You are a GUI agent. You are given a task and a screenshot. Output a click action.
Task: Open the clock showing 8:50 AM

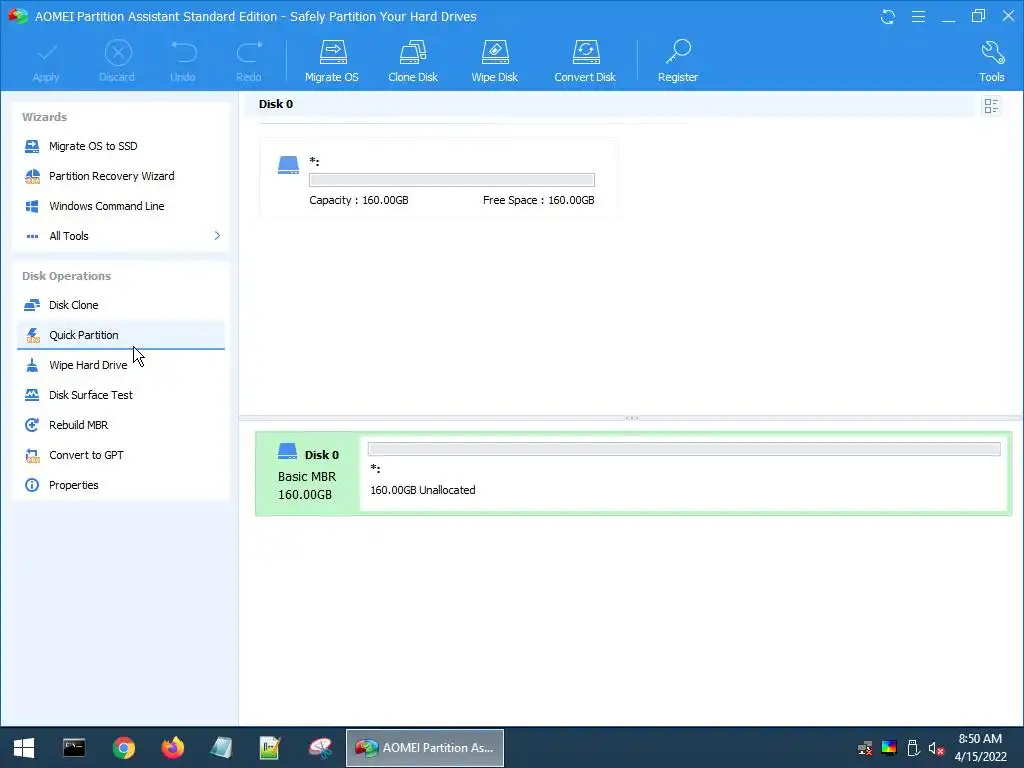980,748
